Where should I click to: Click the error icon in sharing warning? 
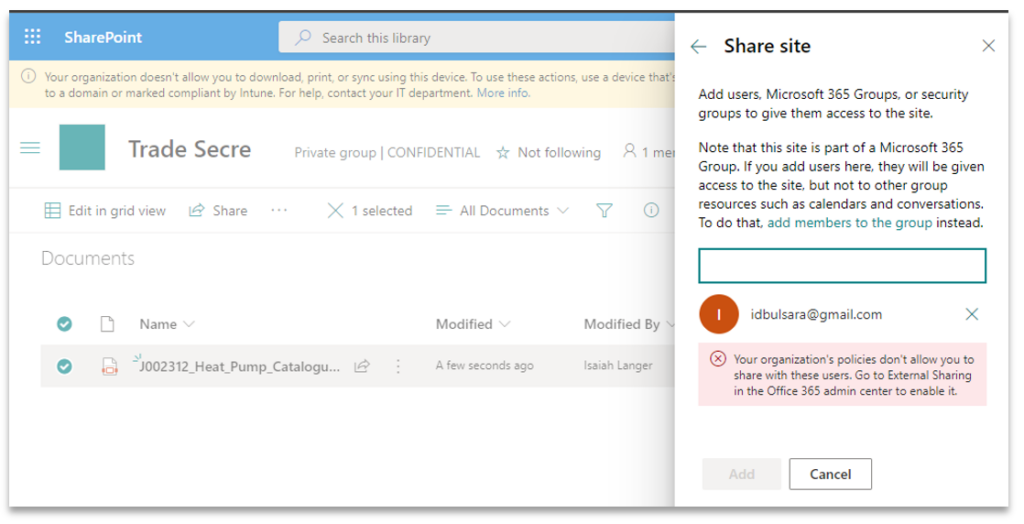pyautogui.click(x=718, y=359)
